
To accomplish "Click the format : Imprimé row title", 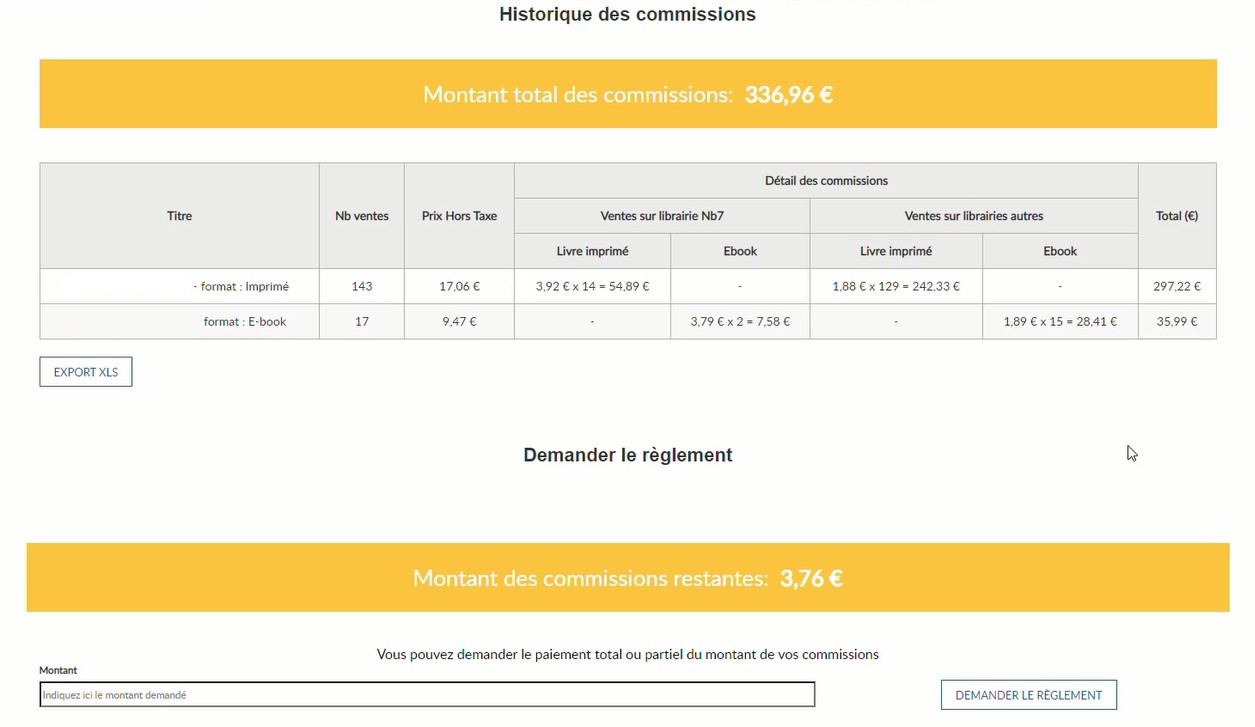I will pos(241,287).
